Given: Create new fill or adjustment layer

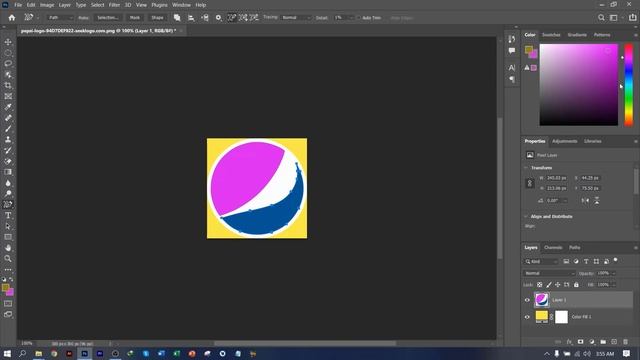Looking at the screenshot, I should click(592, 342).
